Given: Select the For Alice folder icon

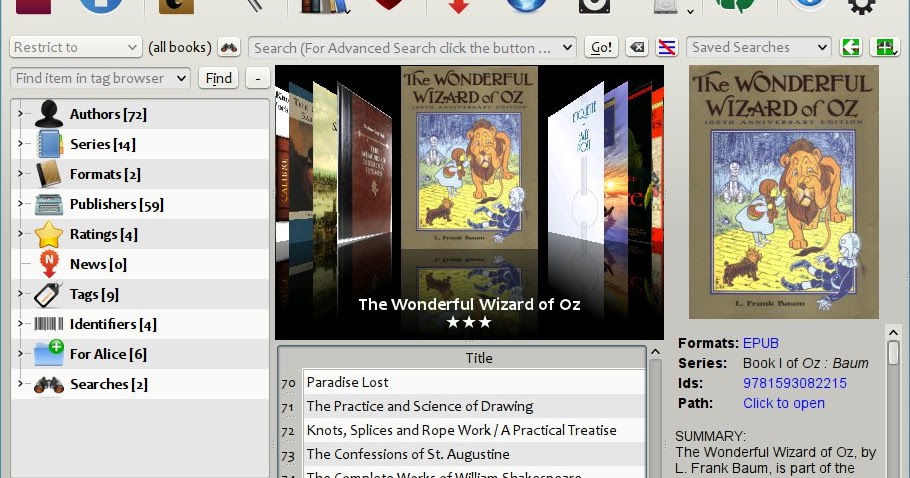Looking at the screenshot, I should [49, 353].
